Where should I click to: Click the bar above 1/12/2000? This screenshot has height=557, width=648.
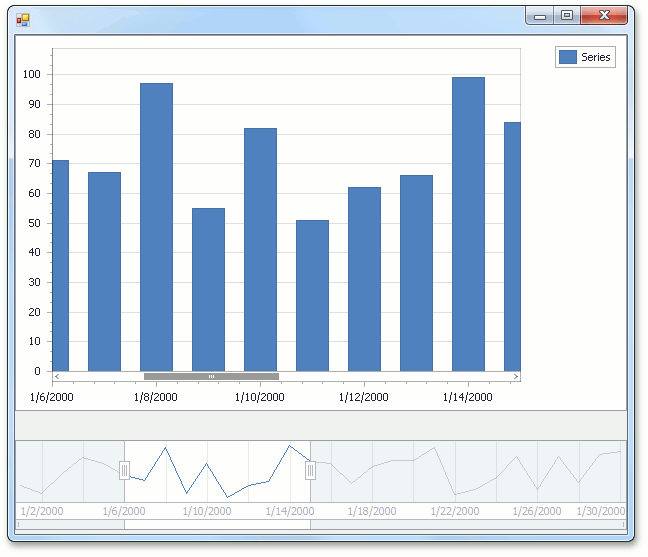pyautogui.click(x=364, y=279)
